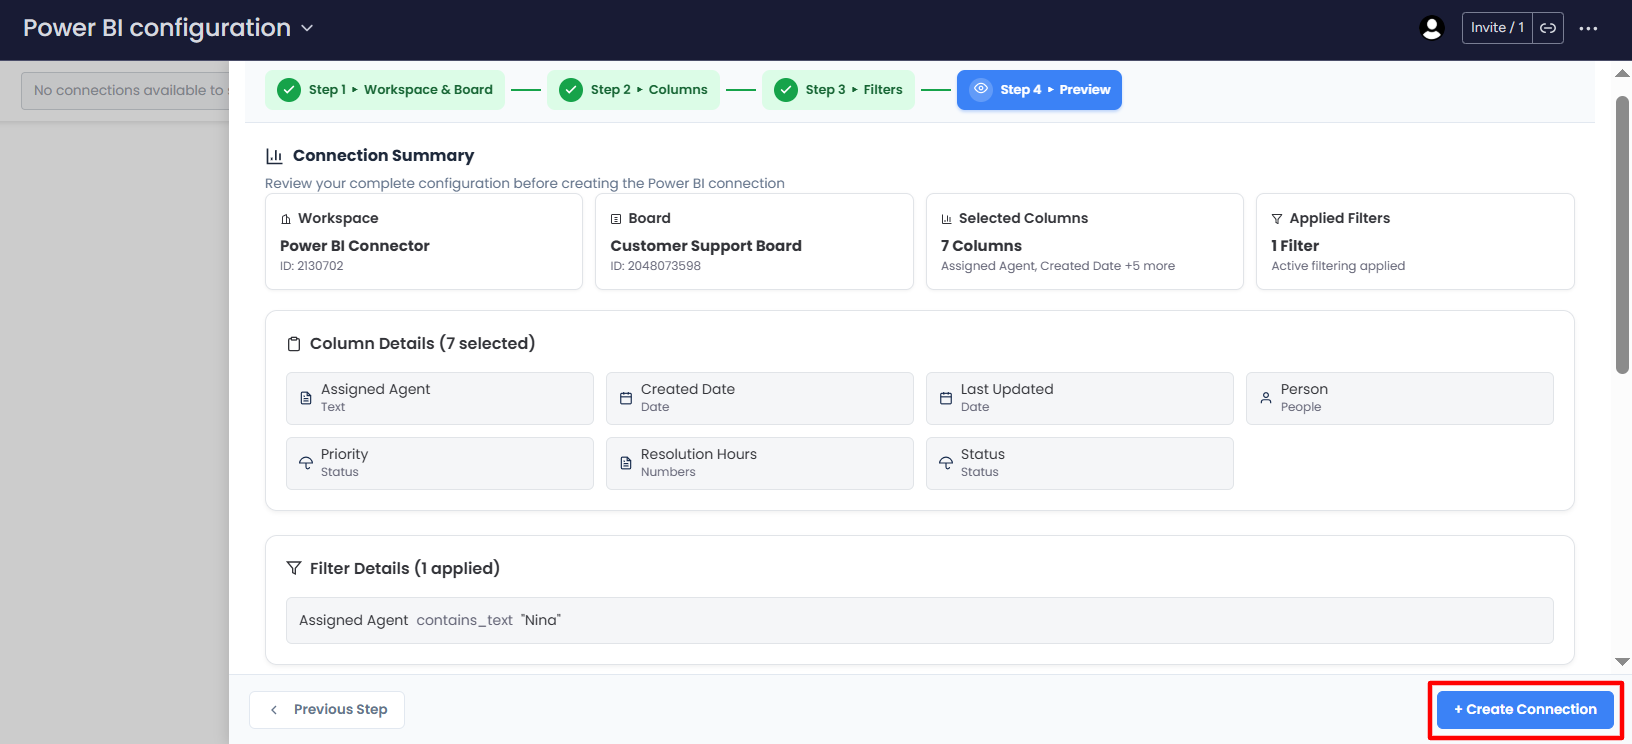The height and width of the screenshot is (744, 1632).
Task: Click the Connection Summary chart icon
Action: 274,156
